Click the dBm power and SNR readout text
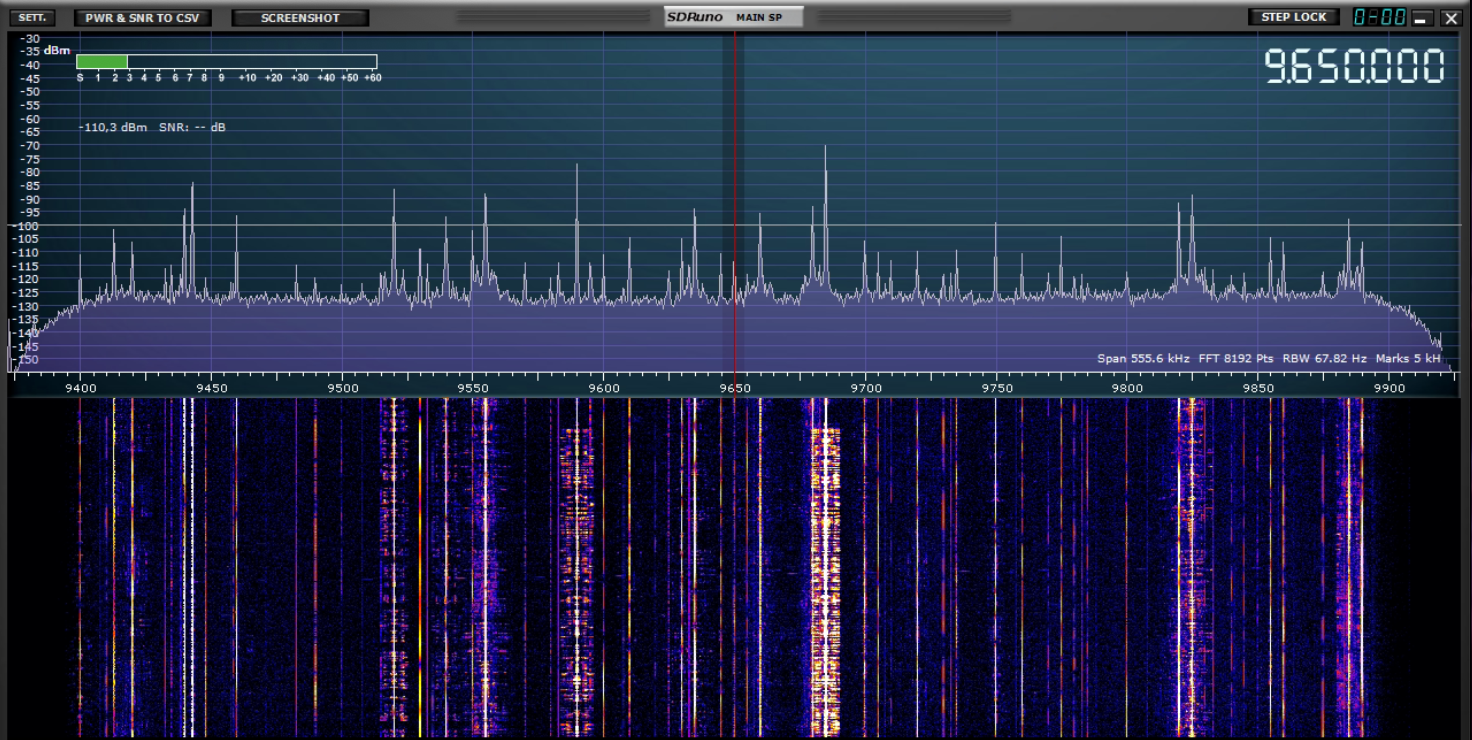The height and width of the screenshot is (740, 1472). pos(152,127)
